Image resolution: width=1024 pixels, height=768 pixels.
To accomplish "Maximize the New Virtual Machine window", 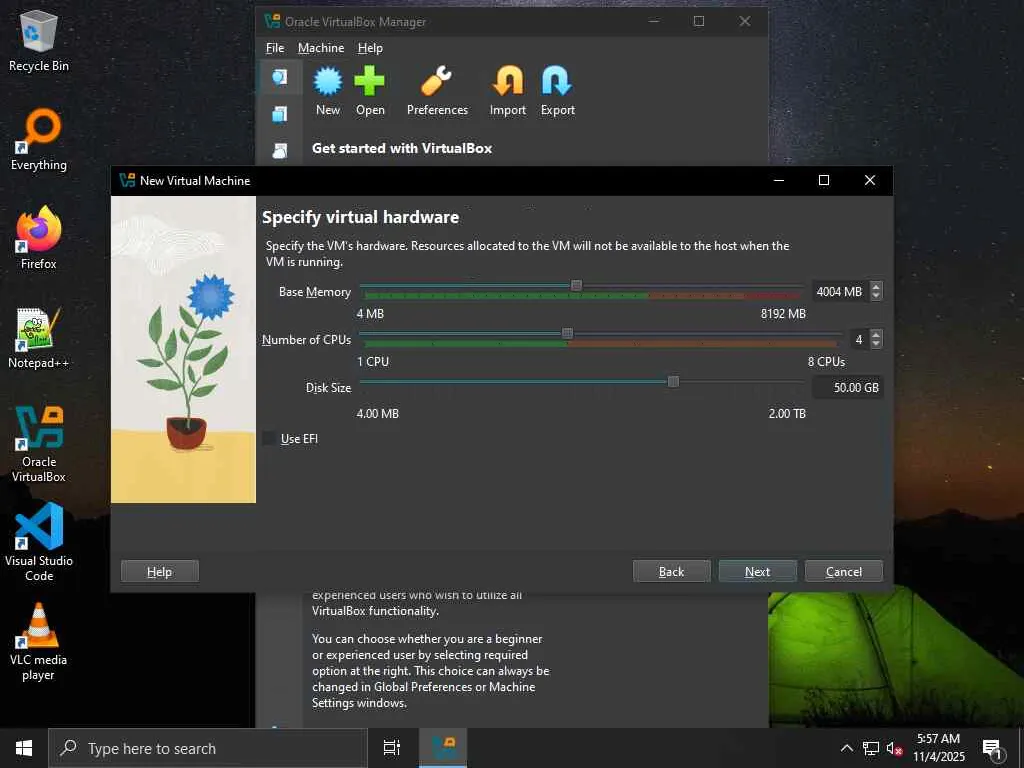I will [824, 180].
